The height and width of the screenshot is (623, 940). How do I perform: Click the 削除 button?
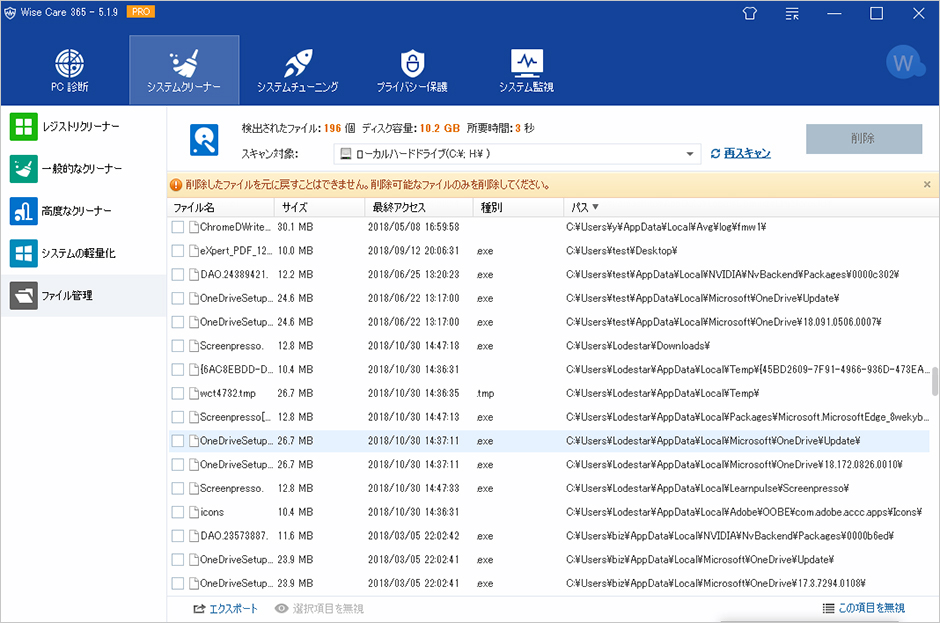tap(864, 139)
